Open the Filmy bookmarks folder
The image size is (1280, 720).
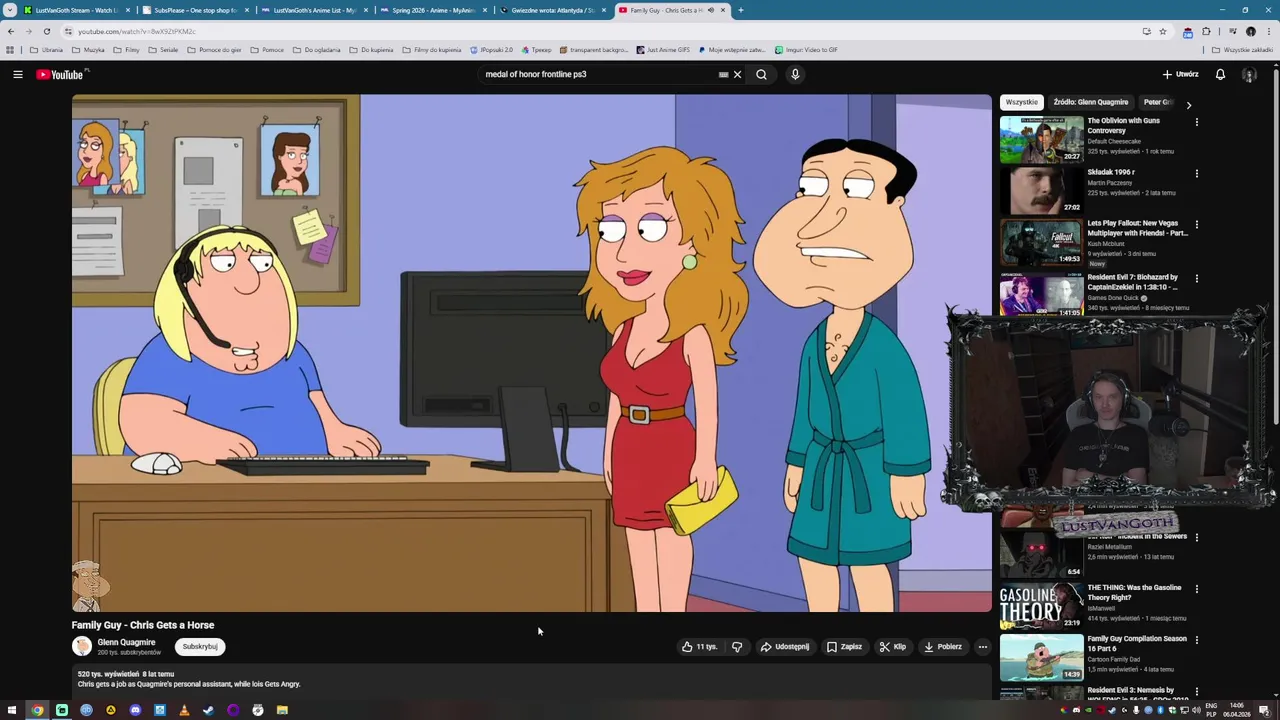[x=126, y=49]
